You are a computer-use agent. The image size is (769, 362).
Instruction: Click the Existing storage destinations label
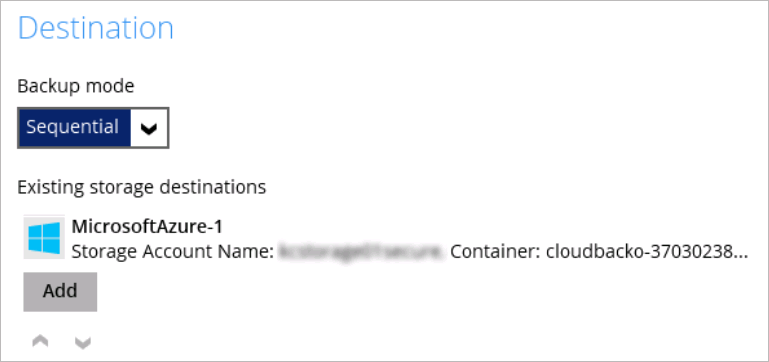[142, 187]
